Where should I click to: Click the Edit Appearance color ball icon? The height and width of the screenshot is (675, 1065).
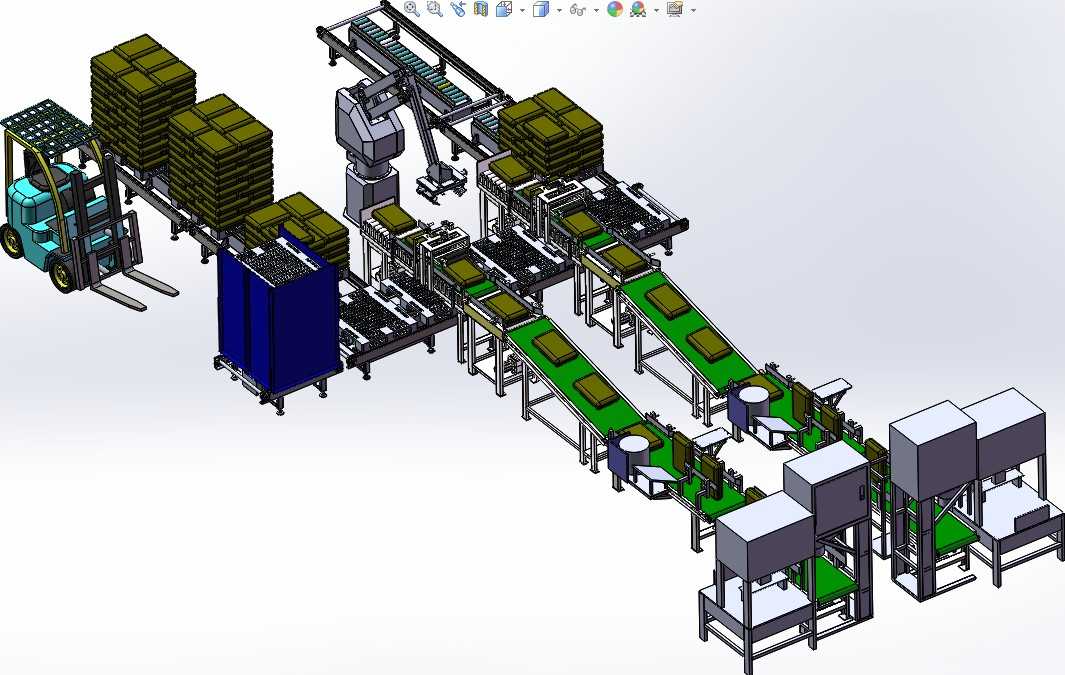(x=615, y=9)
